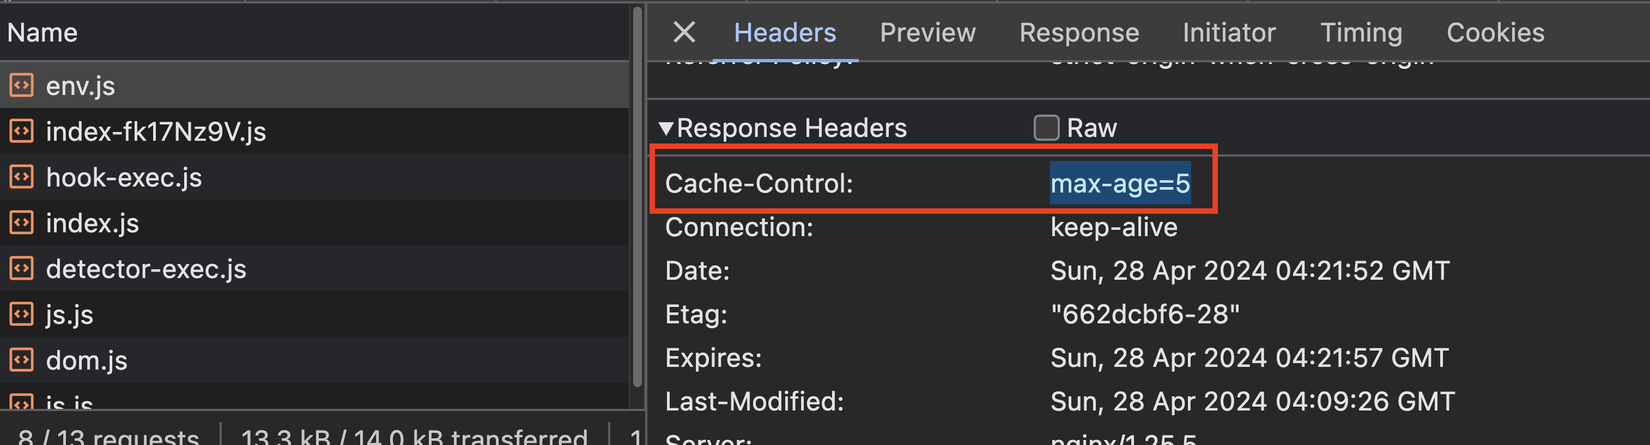Viewport: 1650px width, 445px height.
Task: Click the Name column header
Action: (x=42, y=33)
